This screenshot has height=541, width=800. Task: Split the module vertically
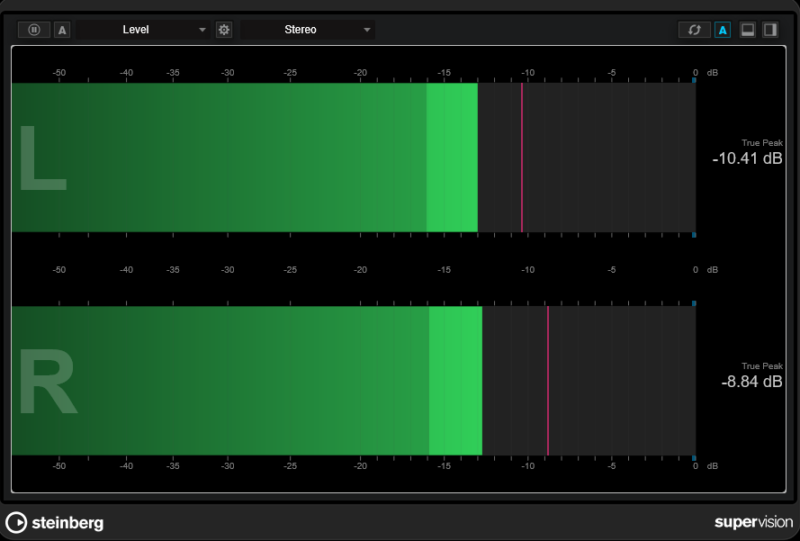(x=770, y=30)
